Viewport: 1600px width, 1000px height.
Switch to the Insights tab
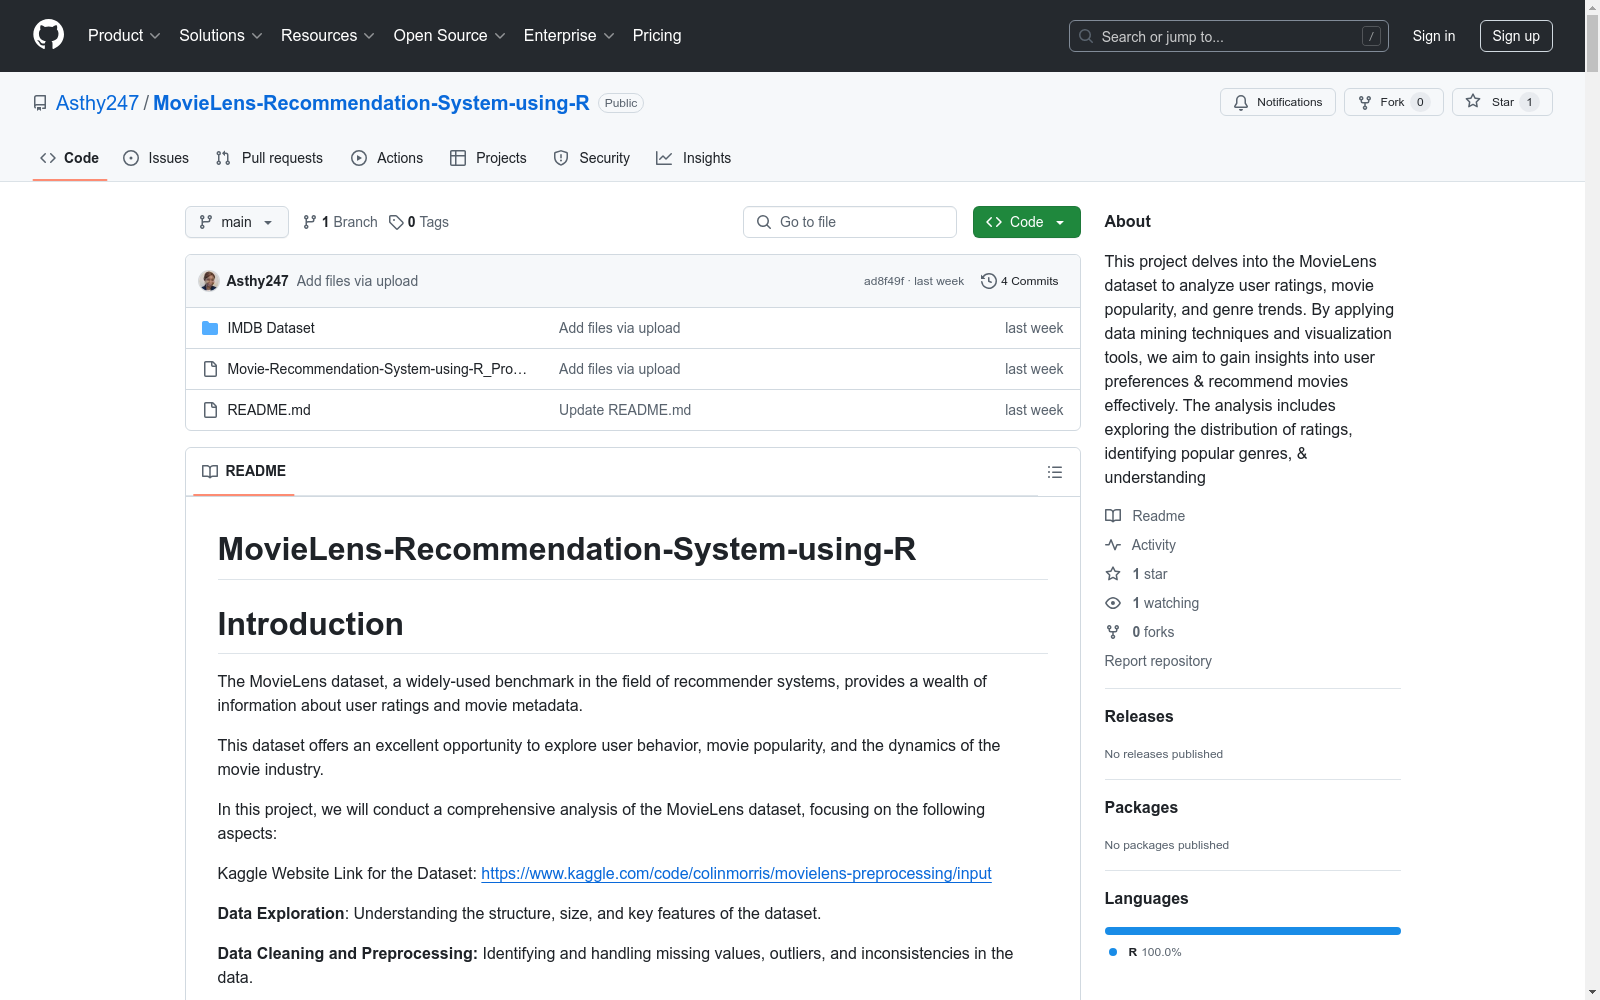click(694, 158)
